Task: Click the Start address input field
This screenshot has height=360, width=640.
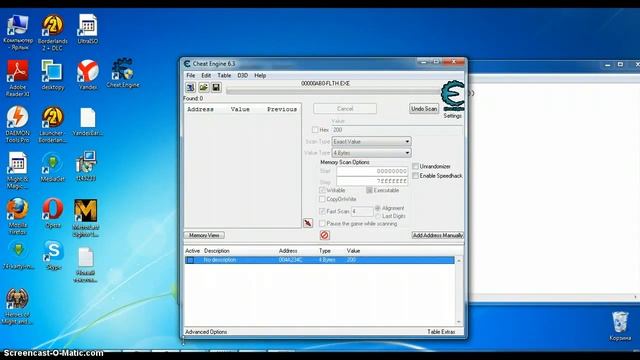Action: point(372,171)
